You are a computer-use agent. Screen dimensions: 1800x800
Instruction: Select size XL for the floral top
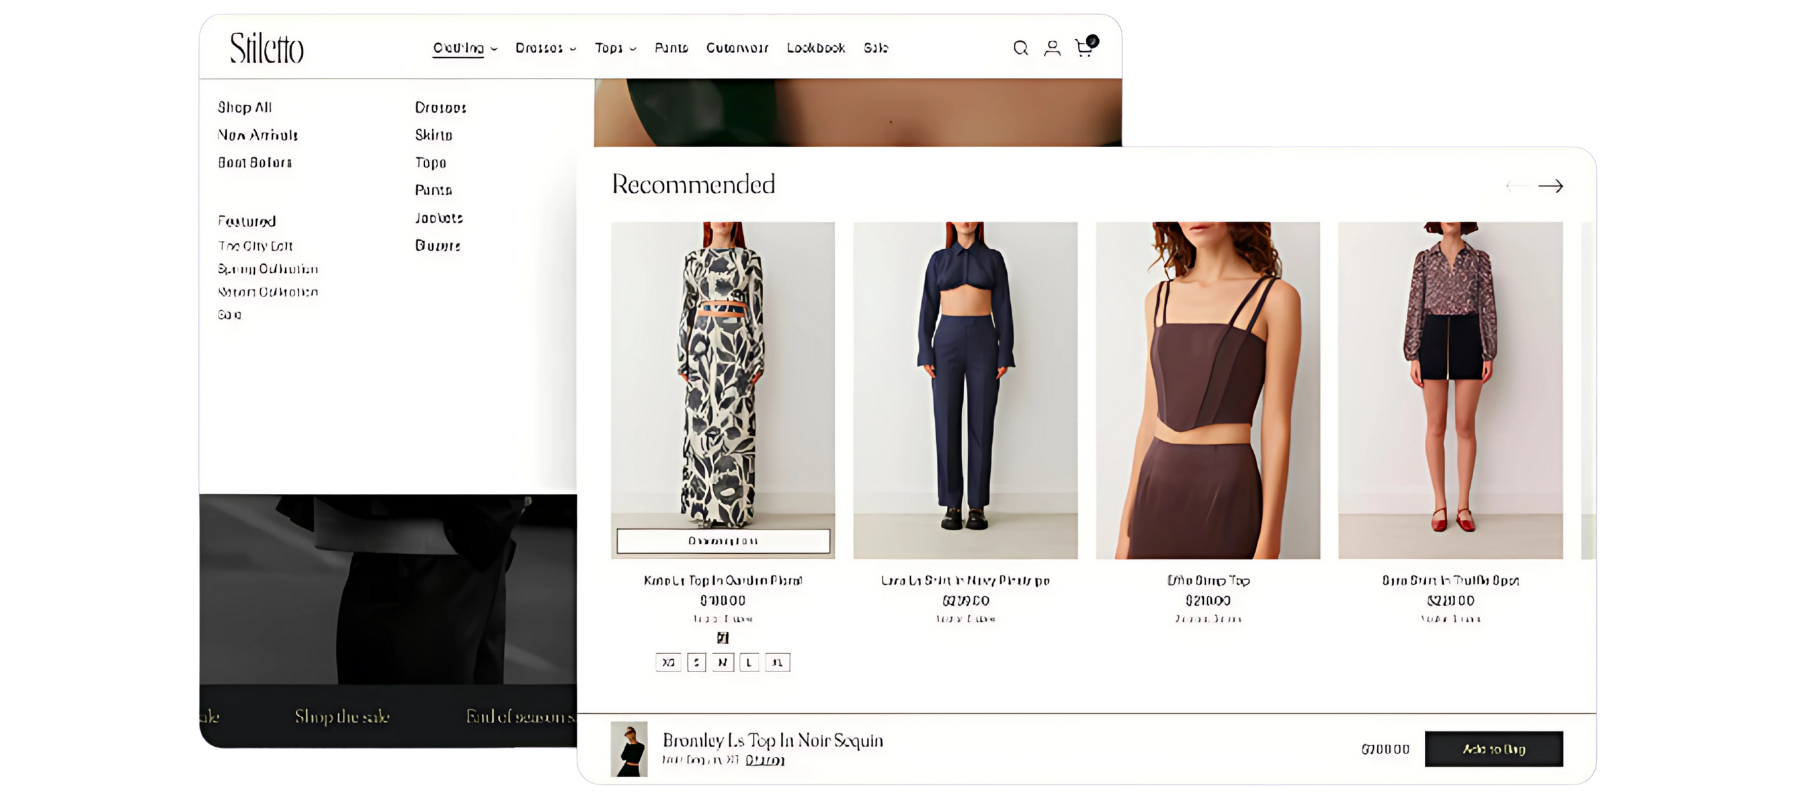point(777,662)
